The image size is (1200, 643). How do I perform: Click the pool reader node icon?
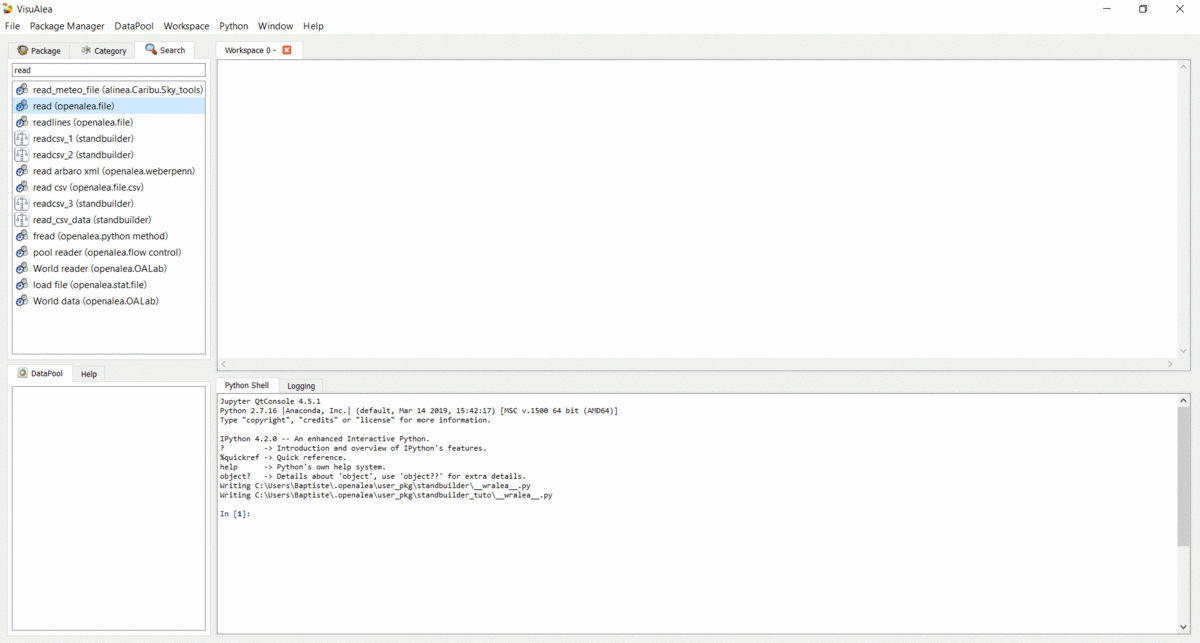pos(21,252)
